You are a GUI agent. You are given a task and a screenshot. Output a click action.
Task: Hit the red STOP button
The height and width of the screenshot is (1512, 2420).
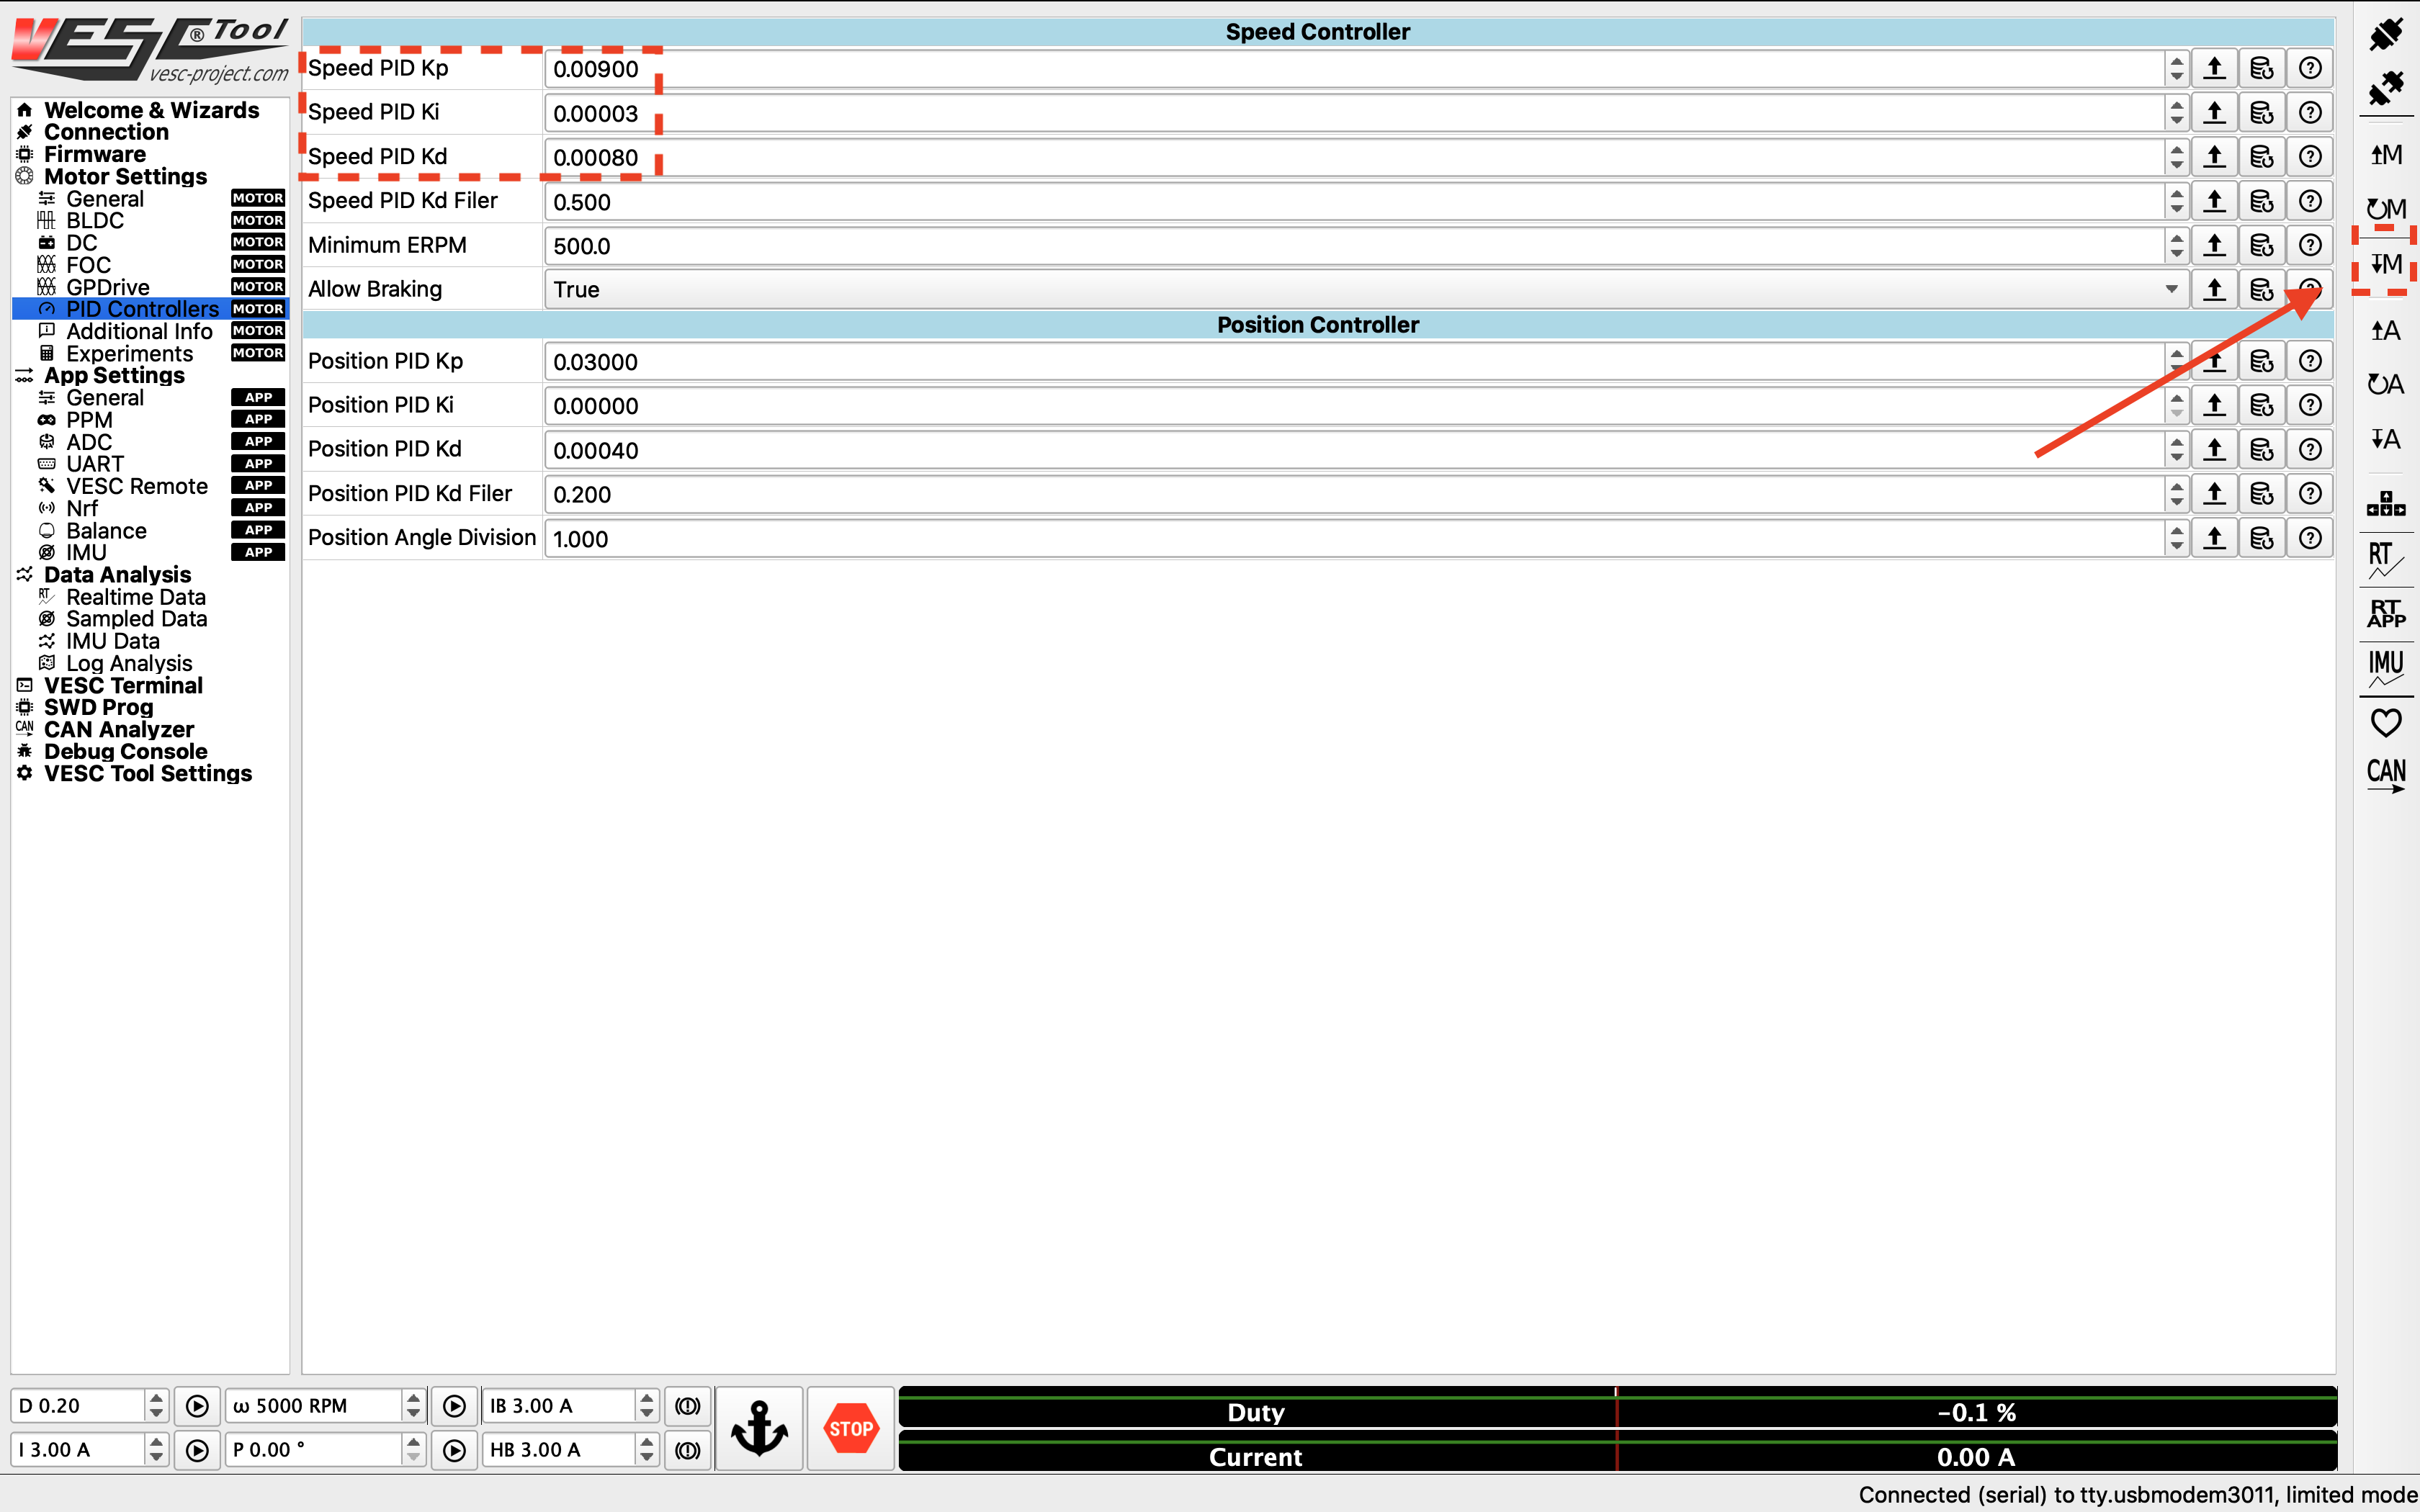tap(851, 1428)
